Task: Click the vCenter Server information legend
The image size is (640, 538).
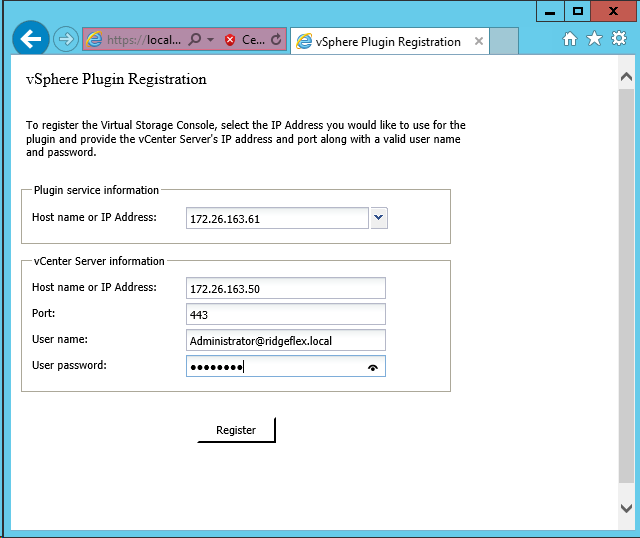Action: [99, 261]
